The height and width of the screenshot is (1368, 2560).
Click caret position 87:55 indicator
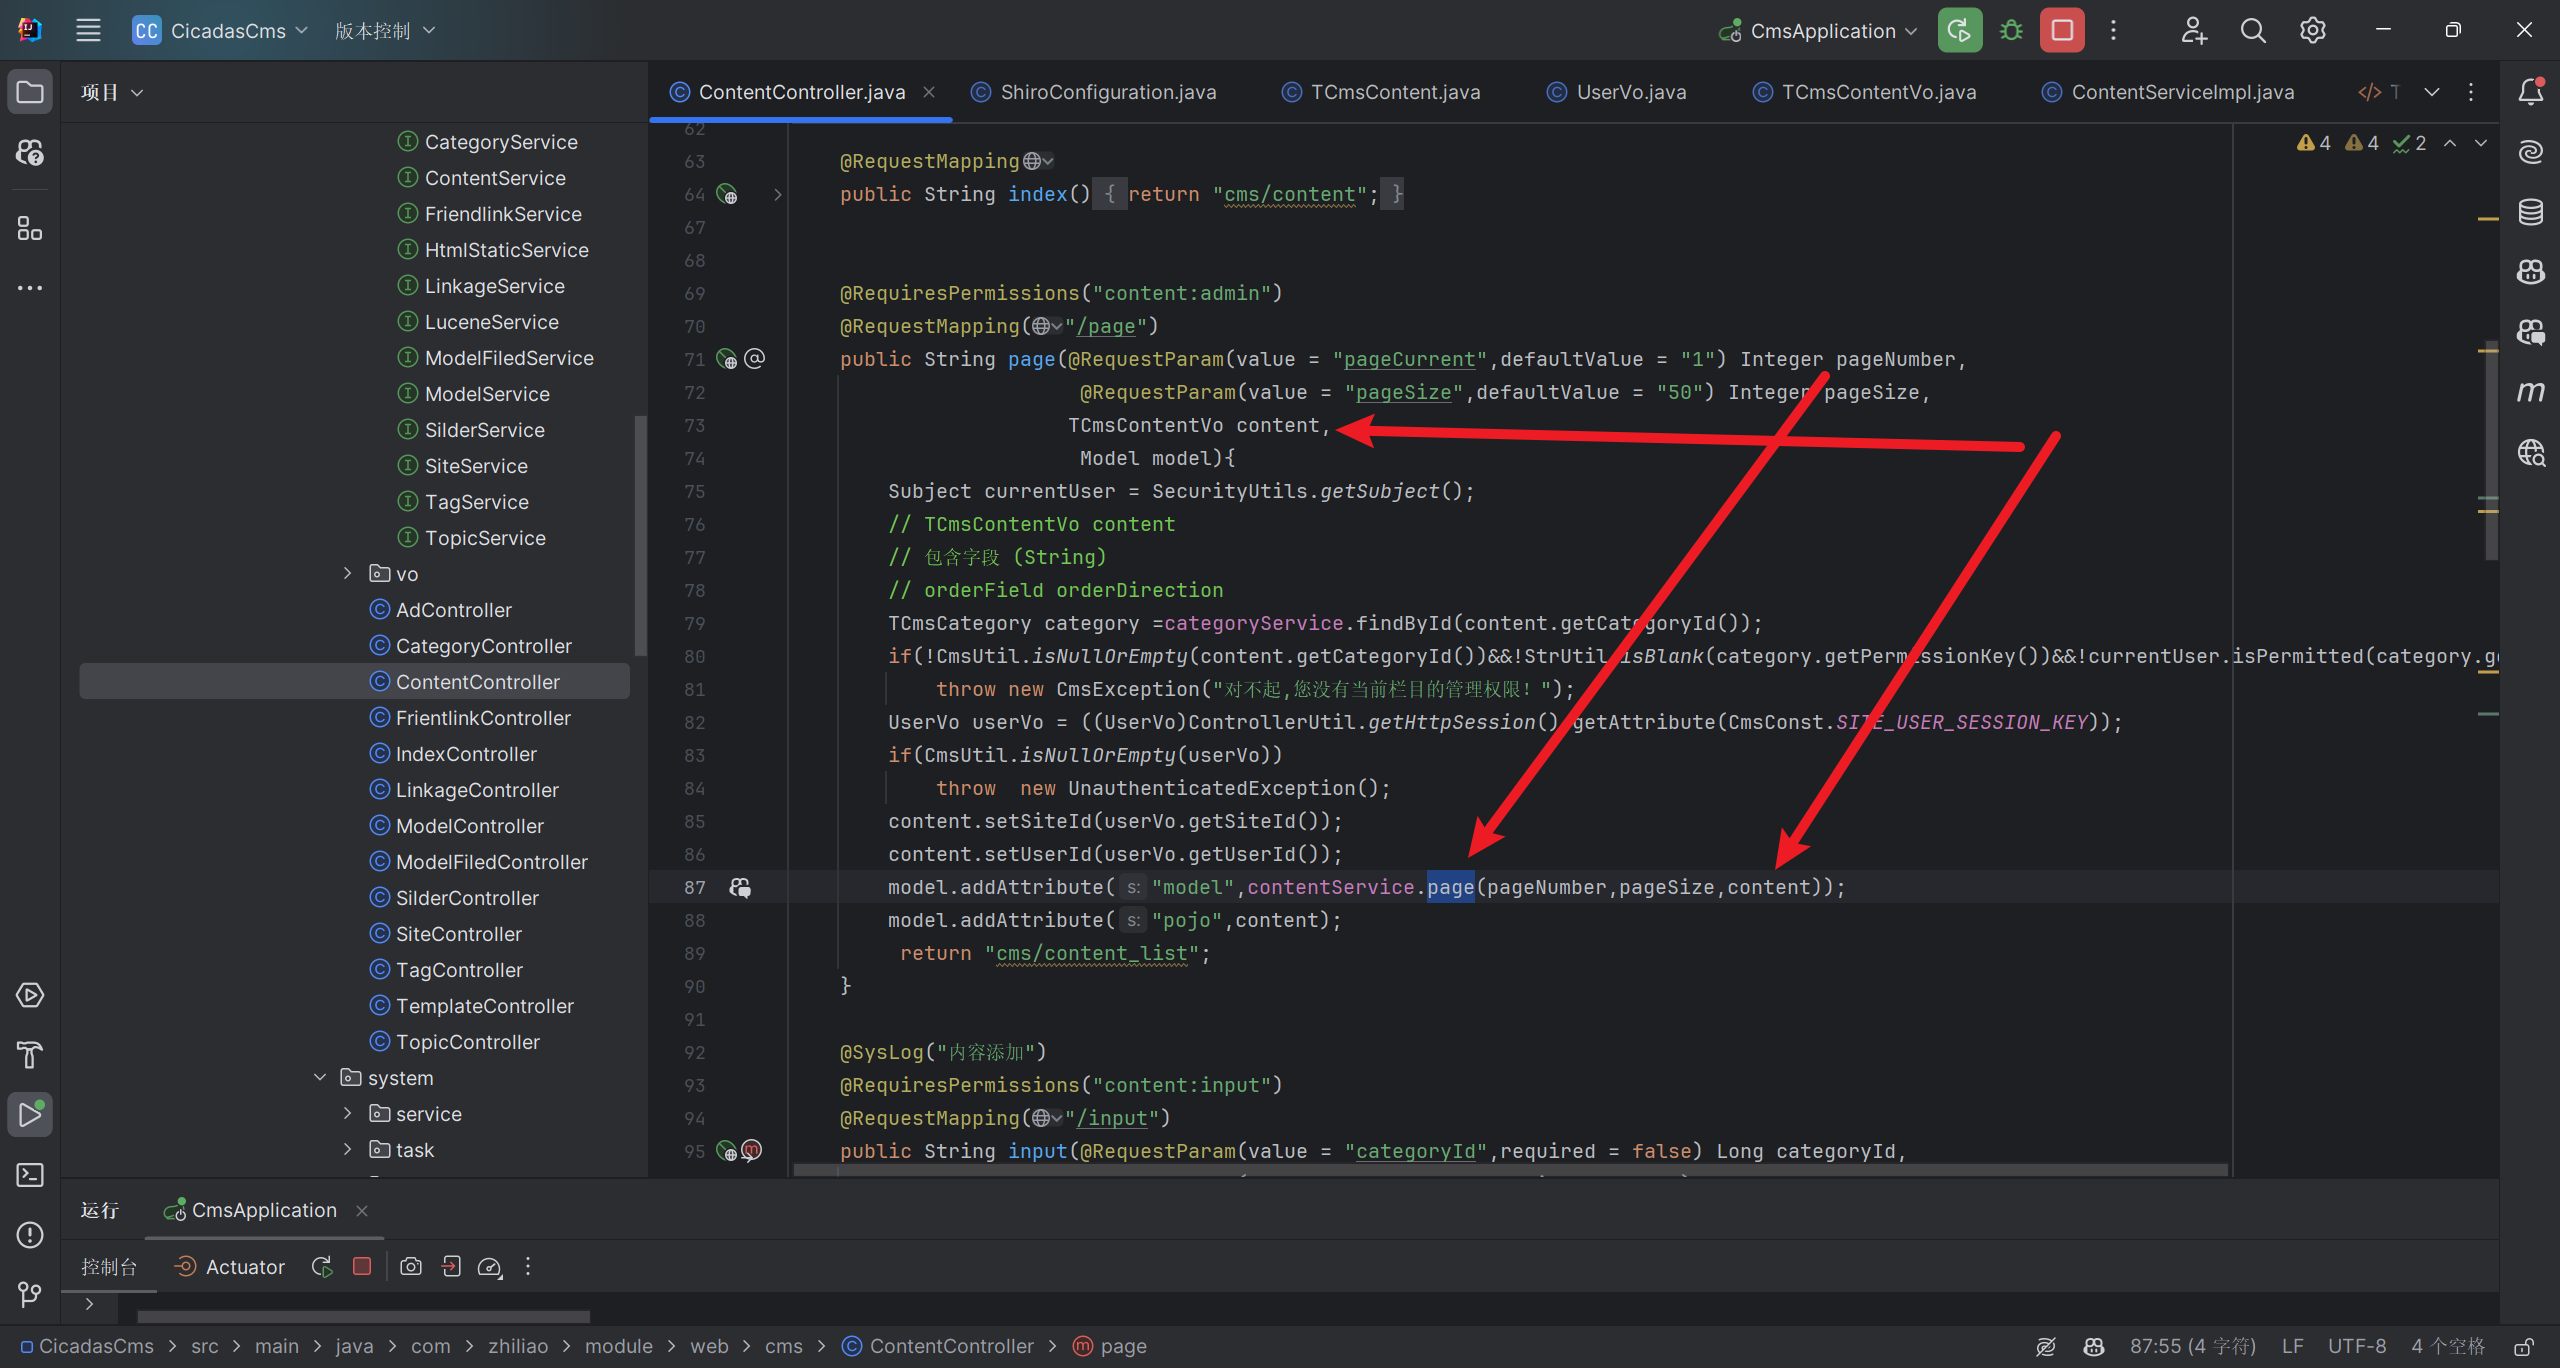point(2192,1346)
